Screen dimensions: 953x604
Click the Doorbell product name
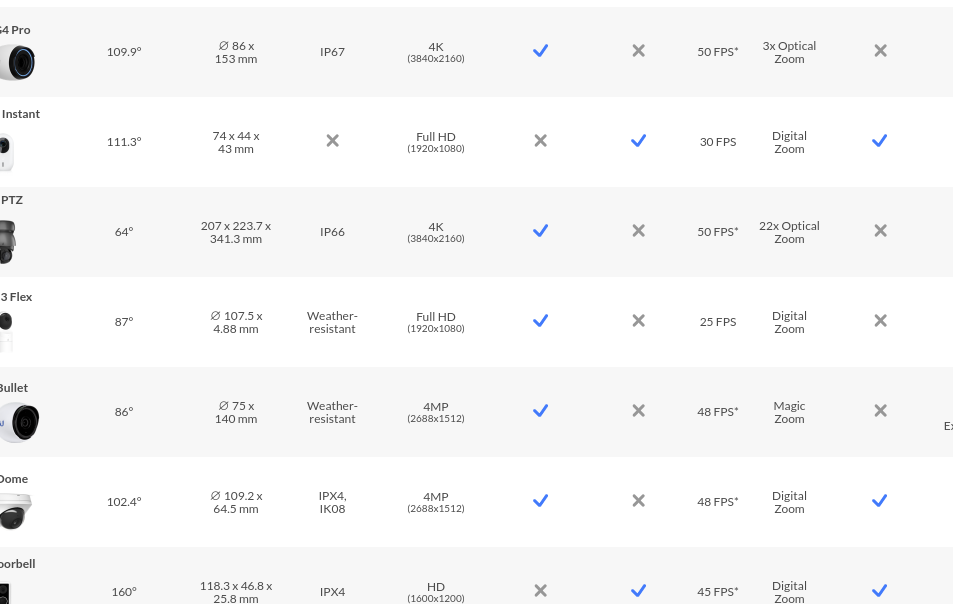point(17,564)
